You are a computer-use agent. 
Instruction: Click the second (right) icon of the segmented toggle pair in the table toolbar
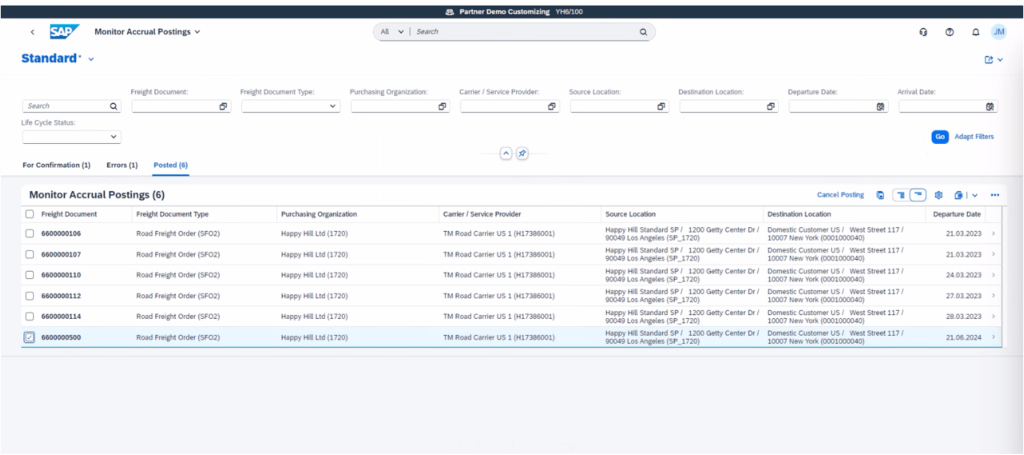pyautogui.click(x=918, y=195)
